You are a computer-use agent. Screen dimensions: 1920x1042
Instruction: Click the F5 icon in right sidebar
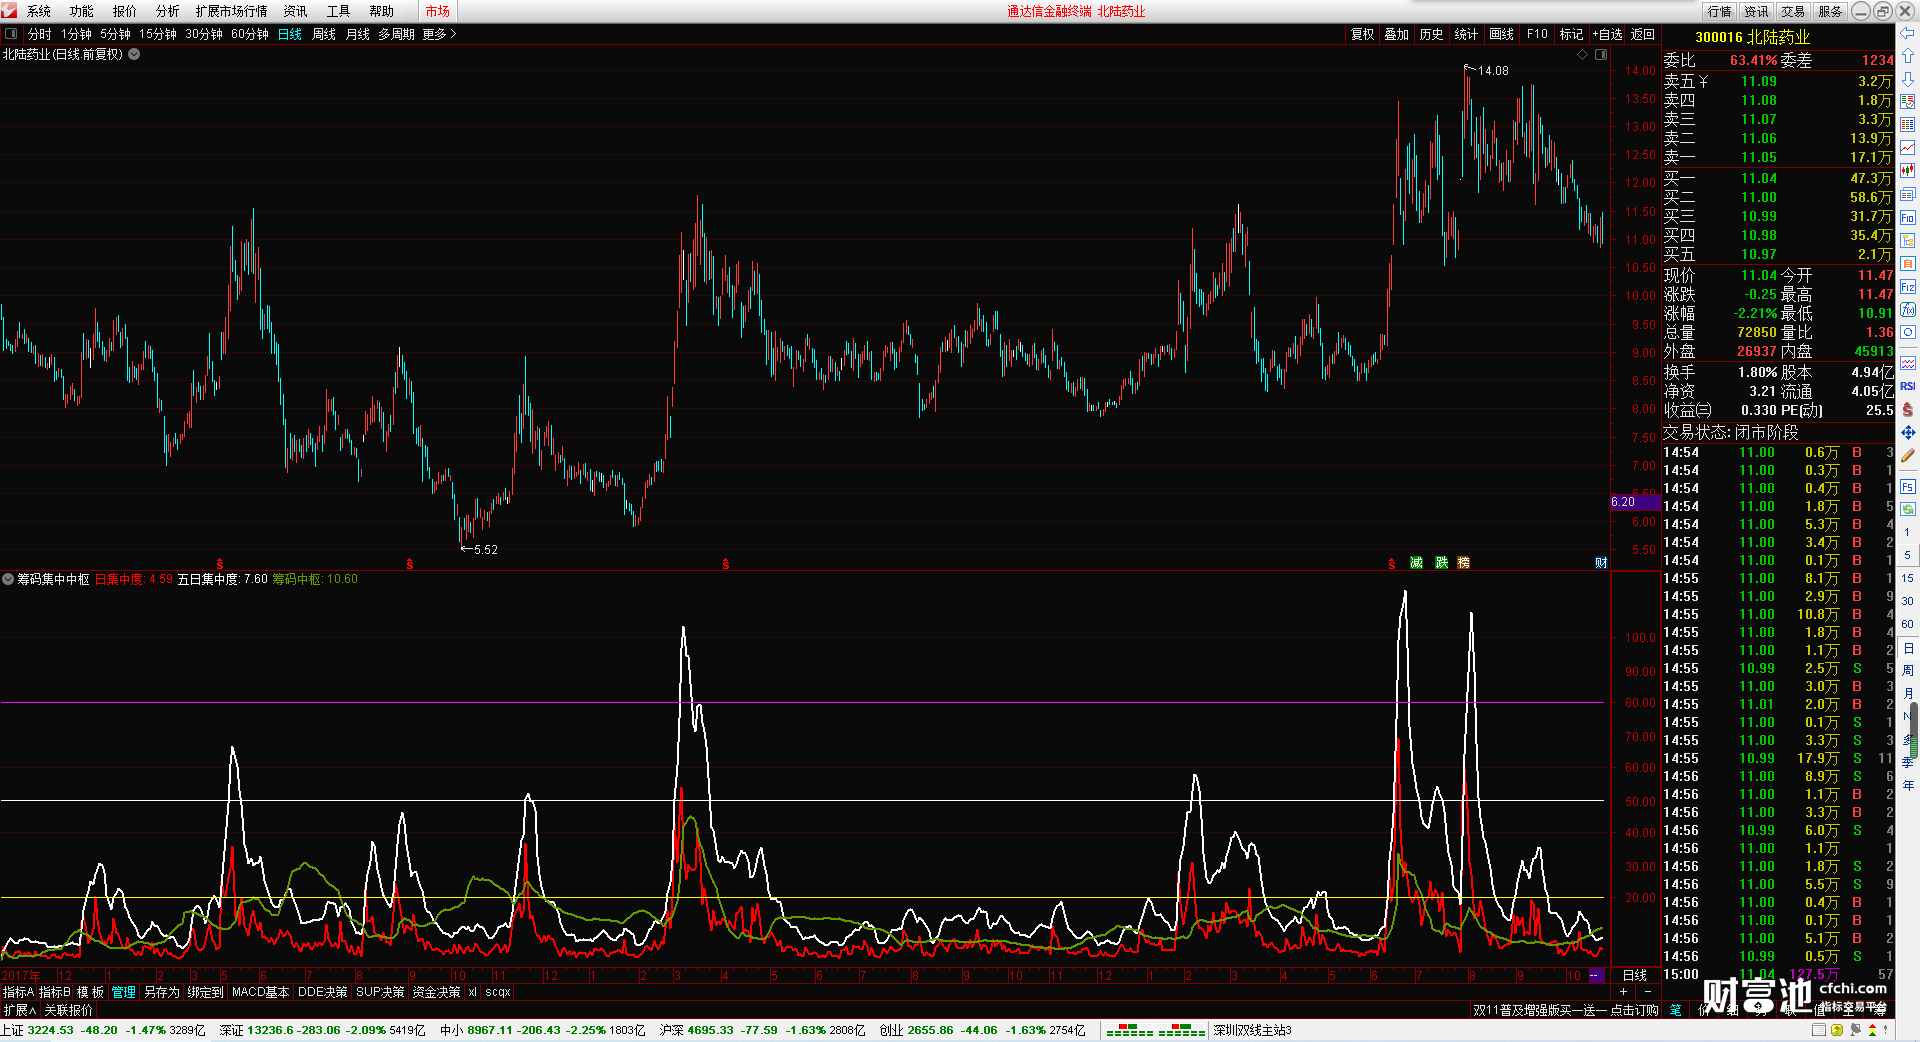[1908, 487]
